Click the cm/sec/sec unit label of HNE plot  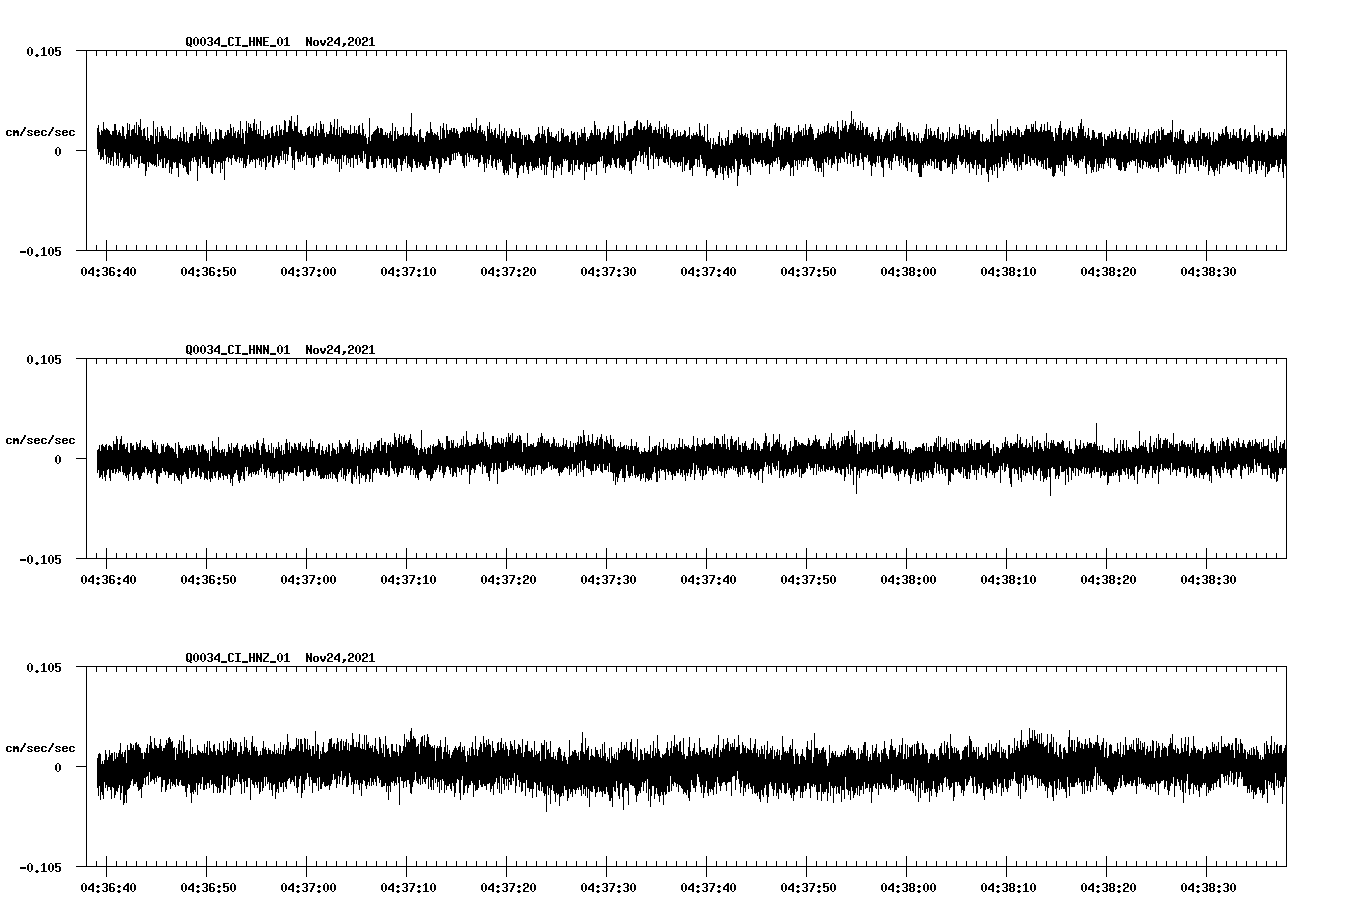click(40, 132)
